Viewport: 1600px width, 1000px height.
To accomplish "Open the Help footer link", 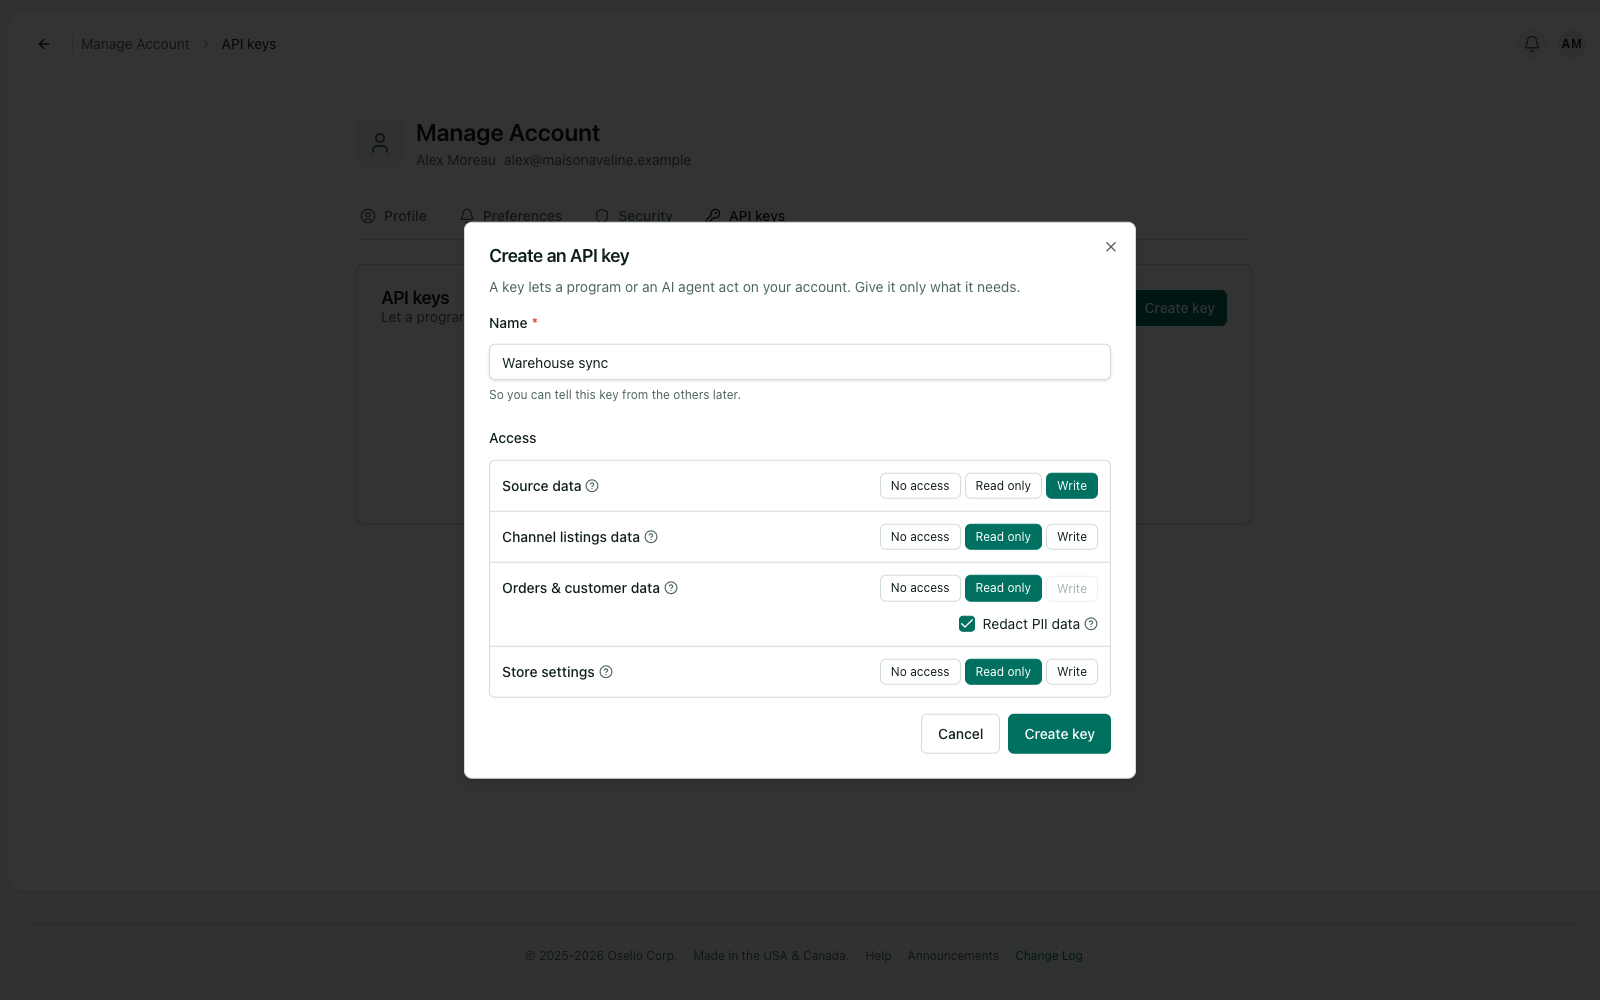I will pyautogui.click(x=878, y=956).
